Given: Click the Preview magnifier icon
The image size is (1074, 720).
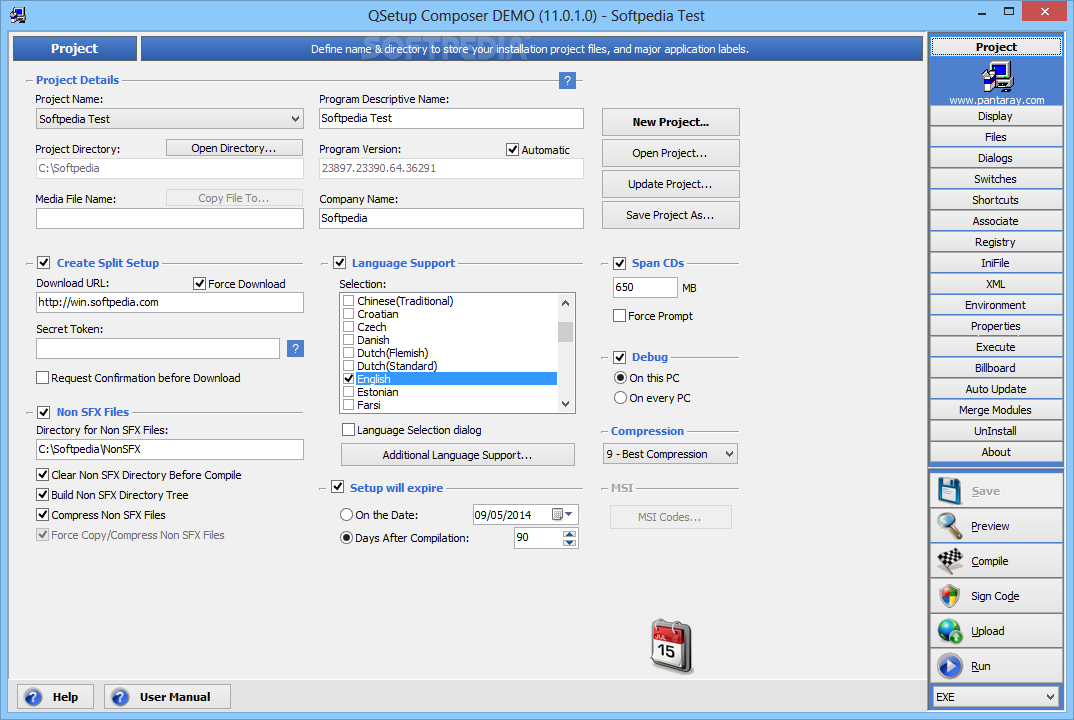Looking at the screenshot, I should tap(949, 526).
